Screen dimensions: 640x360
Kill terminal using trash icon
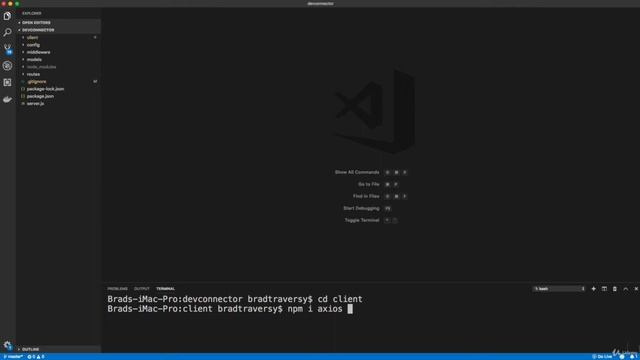coord(615,289)
